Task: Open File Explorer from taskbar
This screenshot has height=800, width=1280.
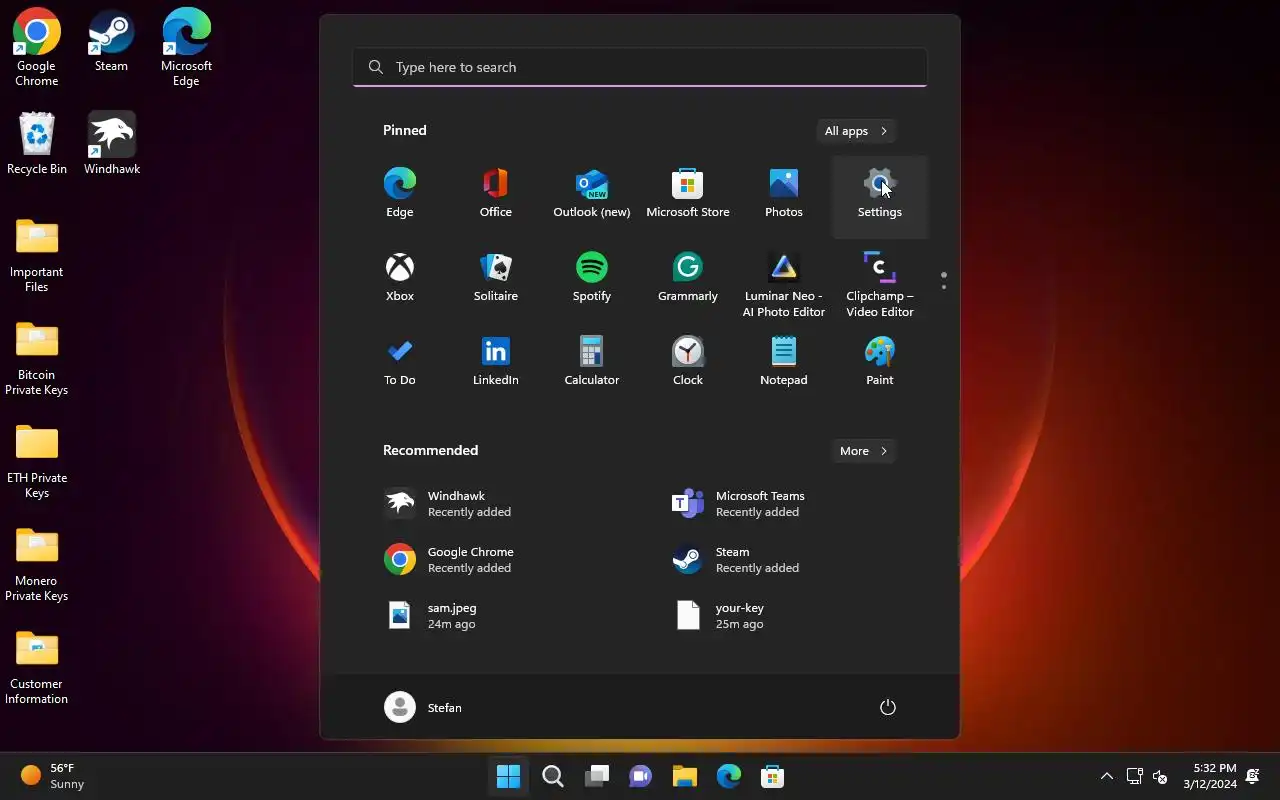Action: [x=685, y=776]
